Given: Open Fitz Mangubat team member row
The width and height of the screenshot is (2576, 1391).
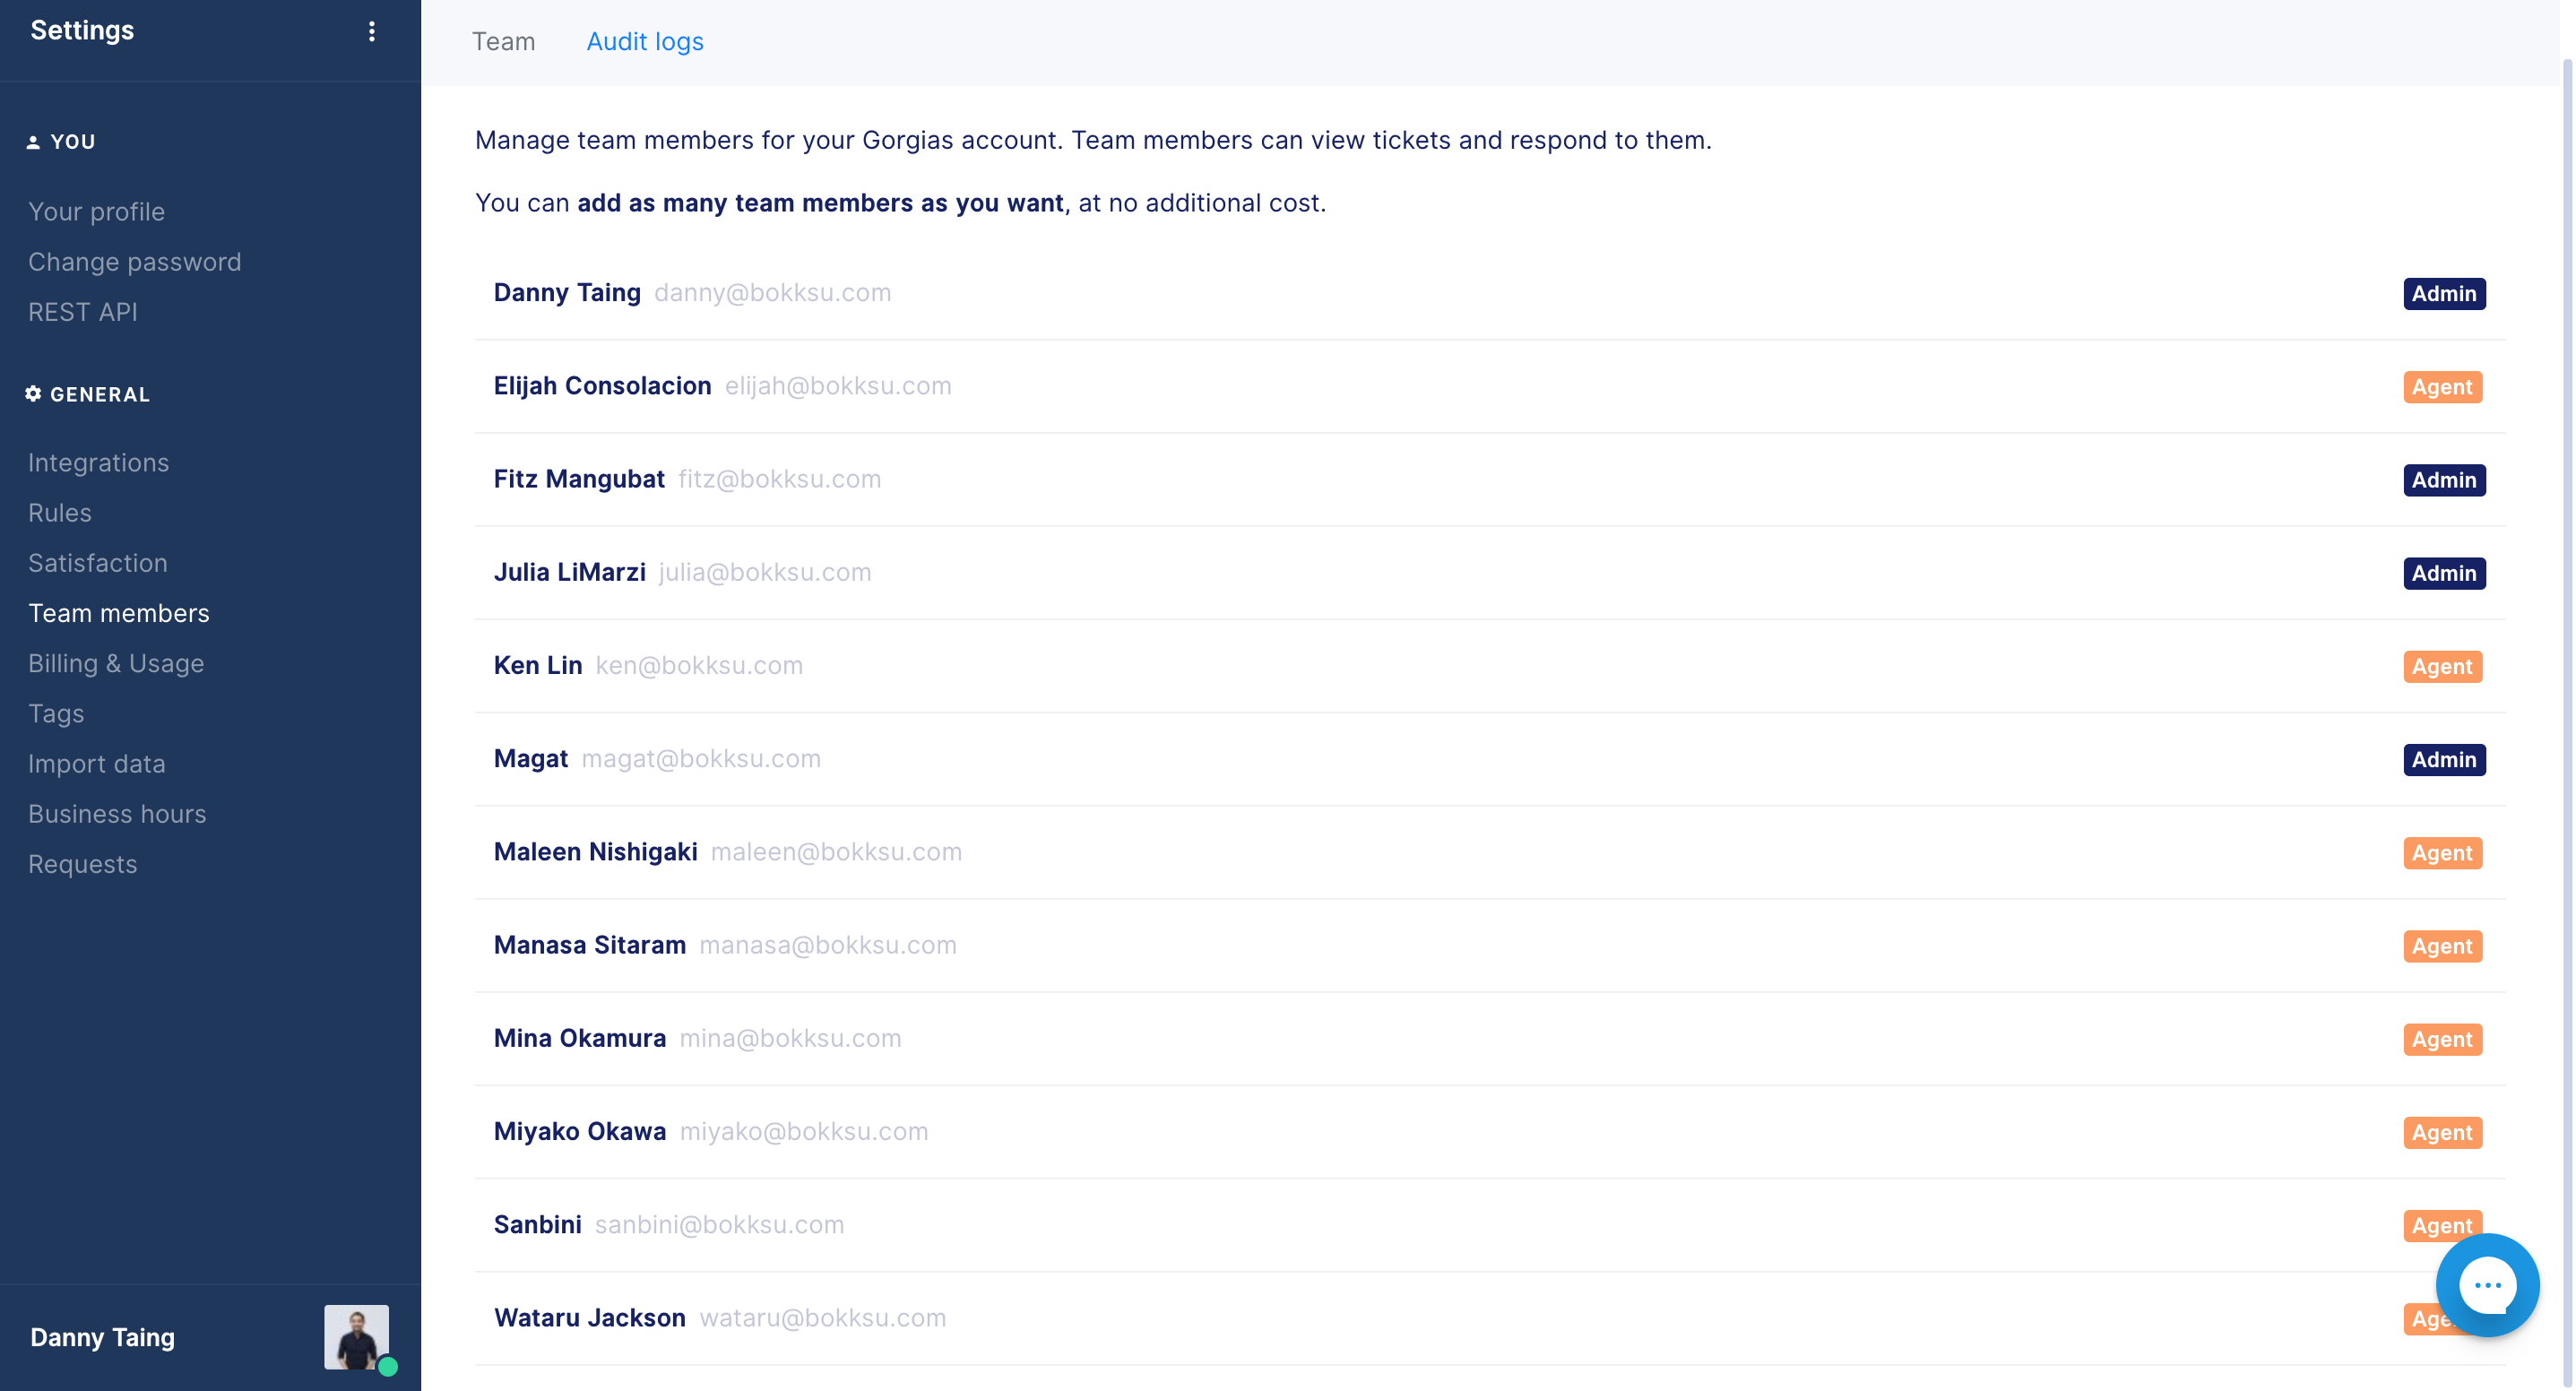Looking at the screenshot, I should 579,479.
